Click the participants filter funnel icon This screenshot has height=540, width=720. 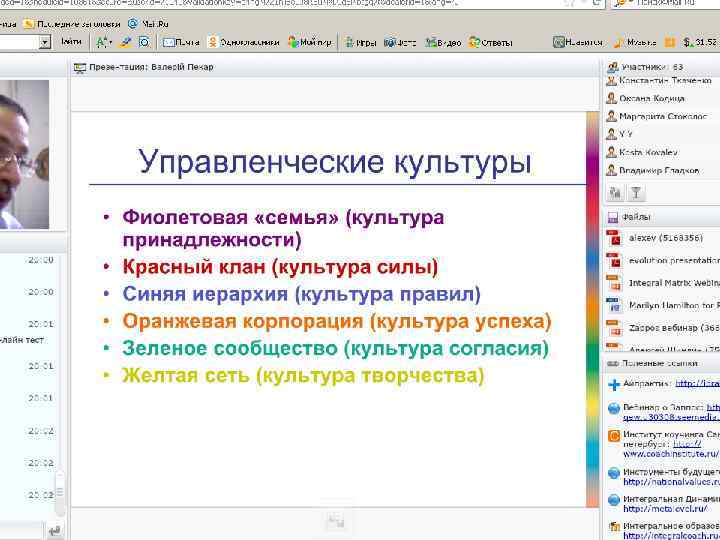tap(636, 193)
